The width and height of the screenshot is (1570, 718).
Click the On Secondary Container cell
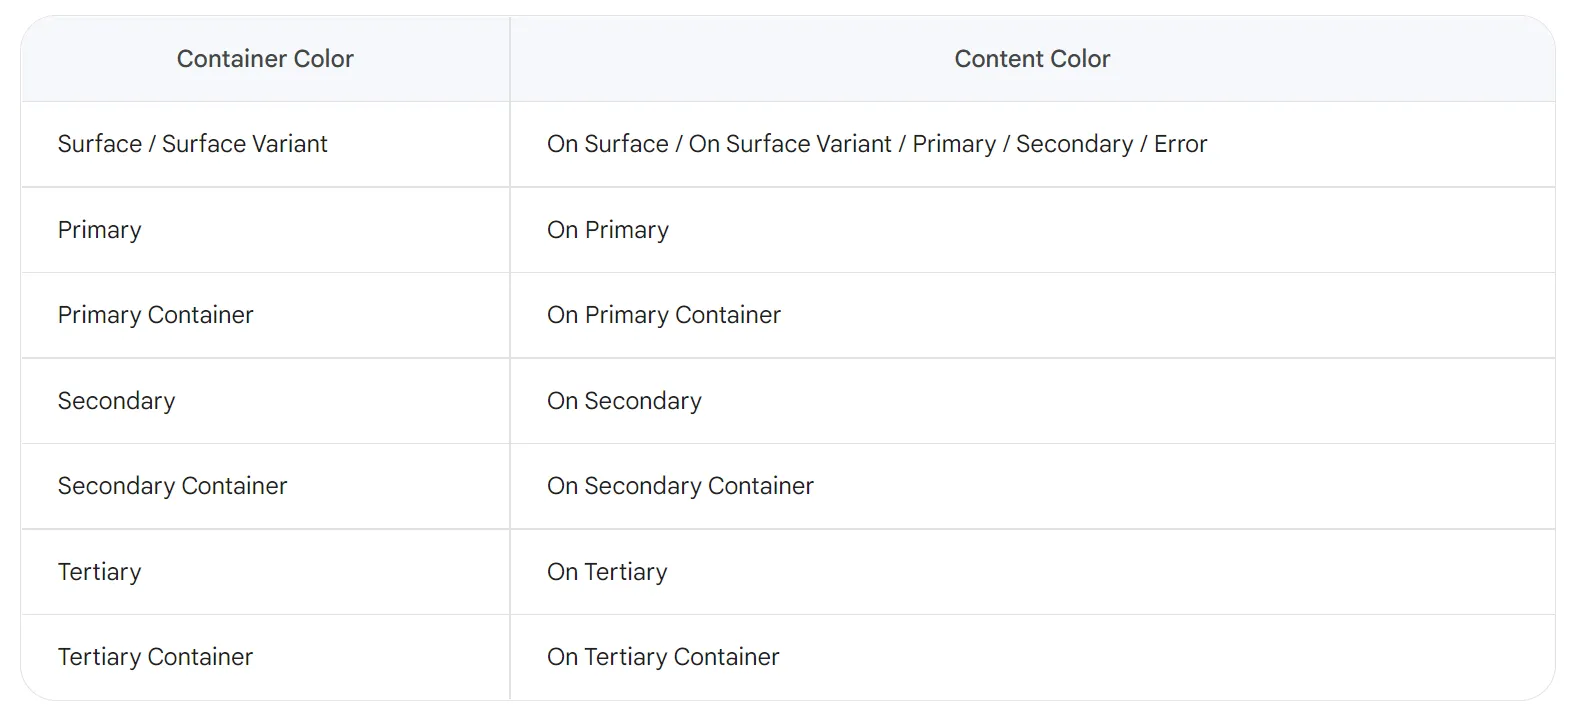pyautogui.click(x=680, y=486)
